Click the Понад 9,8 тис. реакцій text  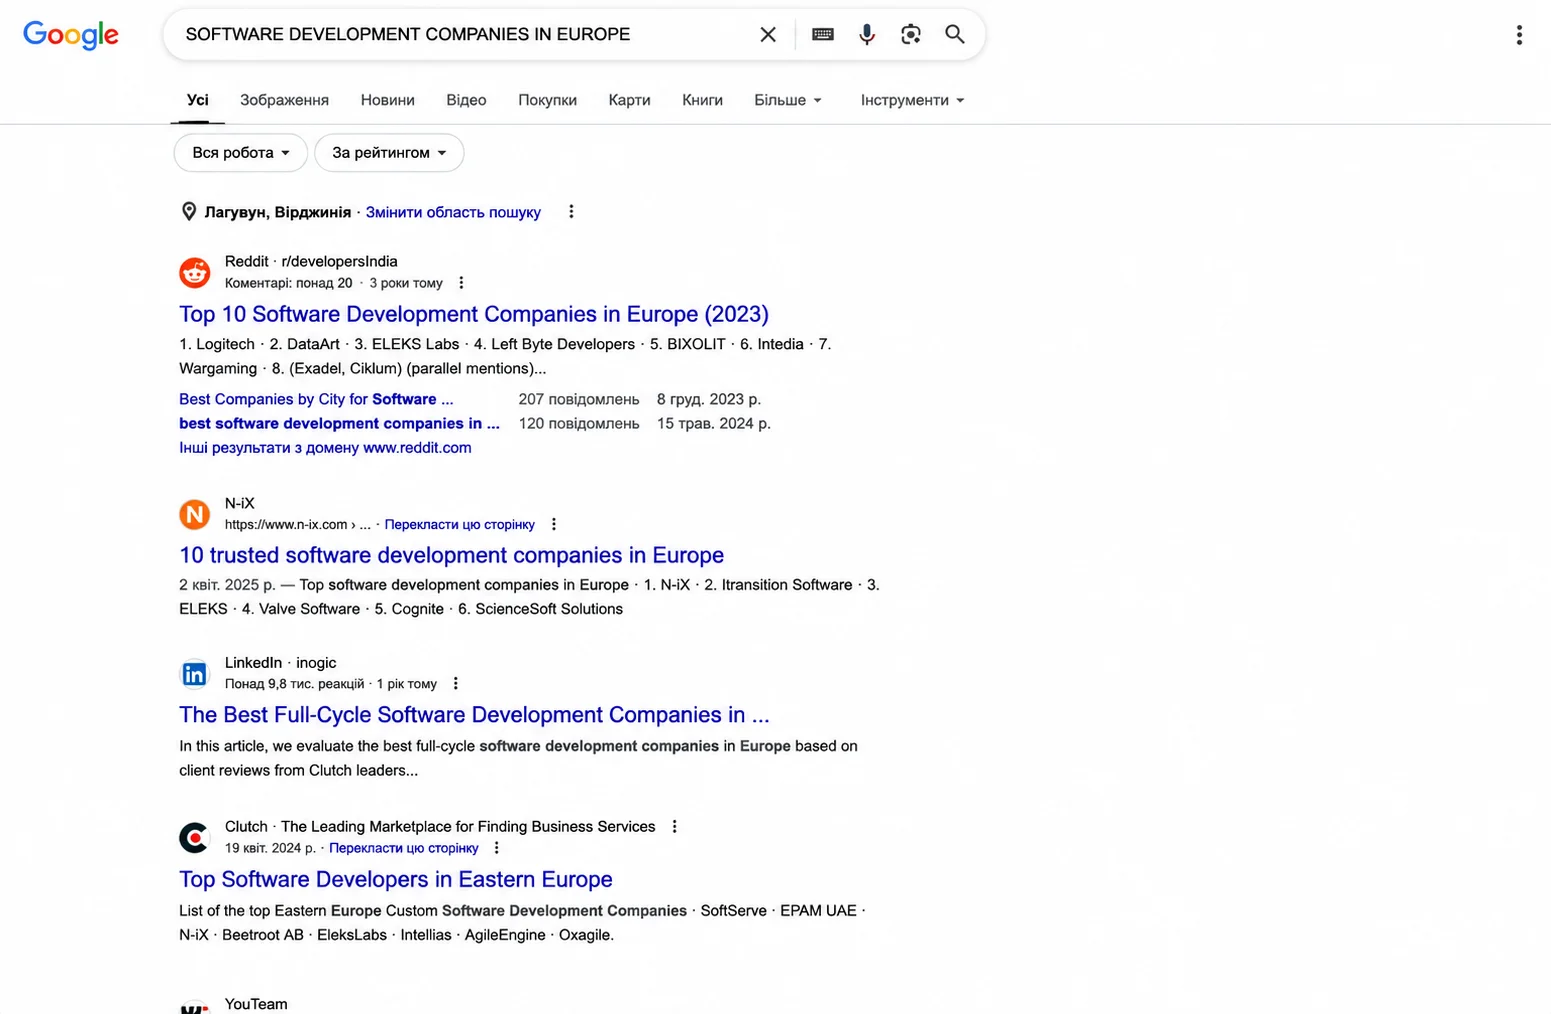(x=295, y=684)
